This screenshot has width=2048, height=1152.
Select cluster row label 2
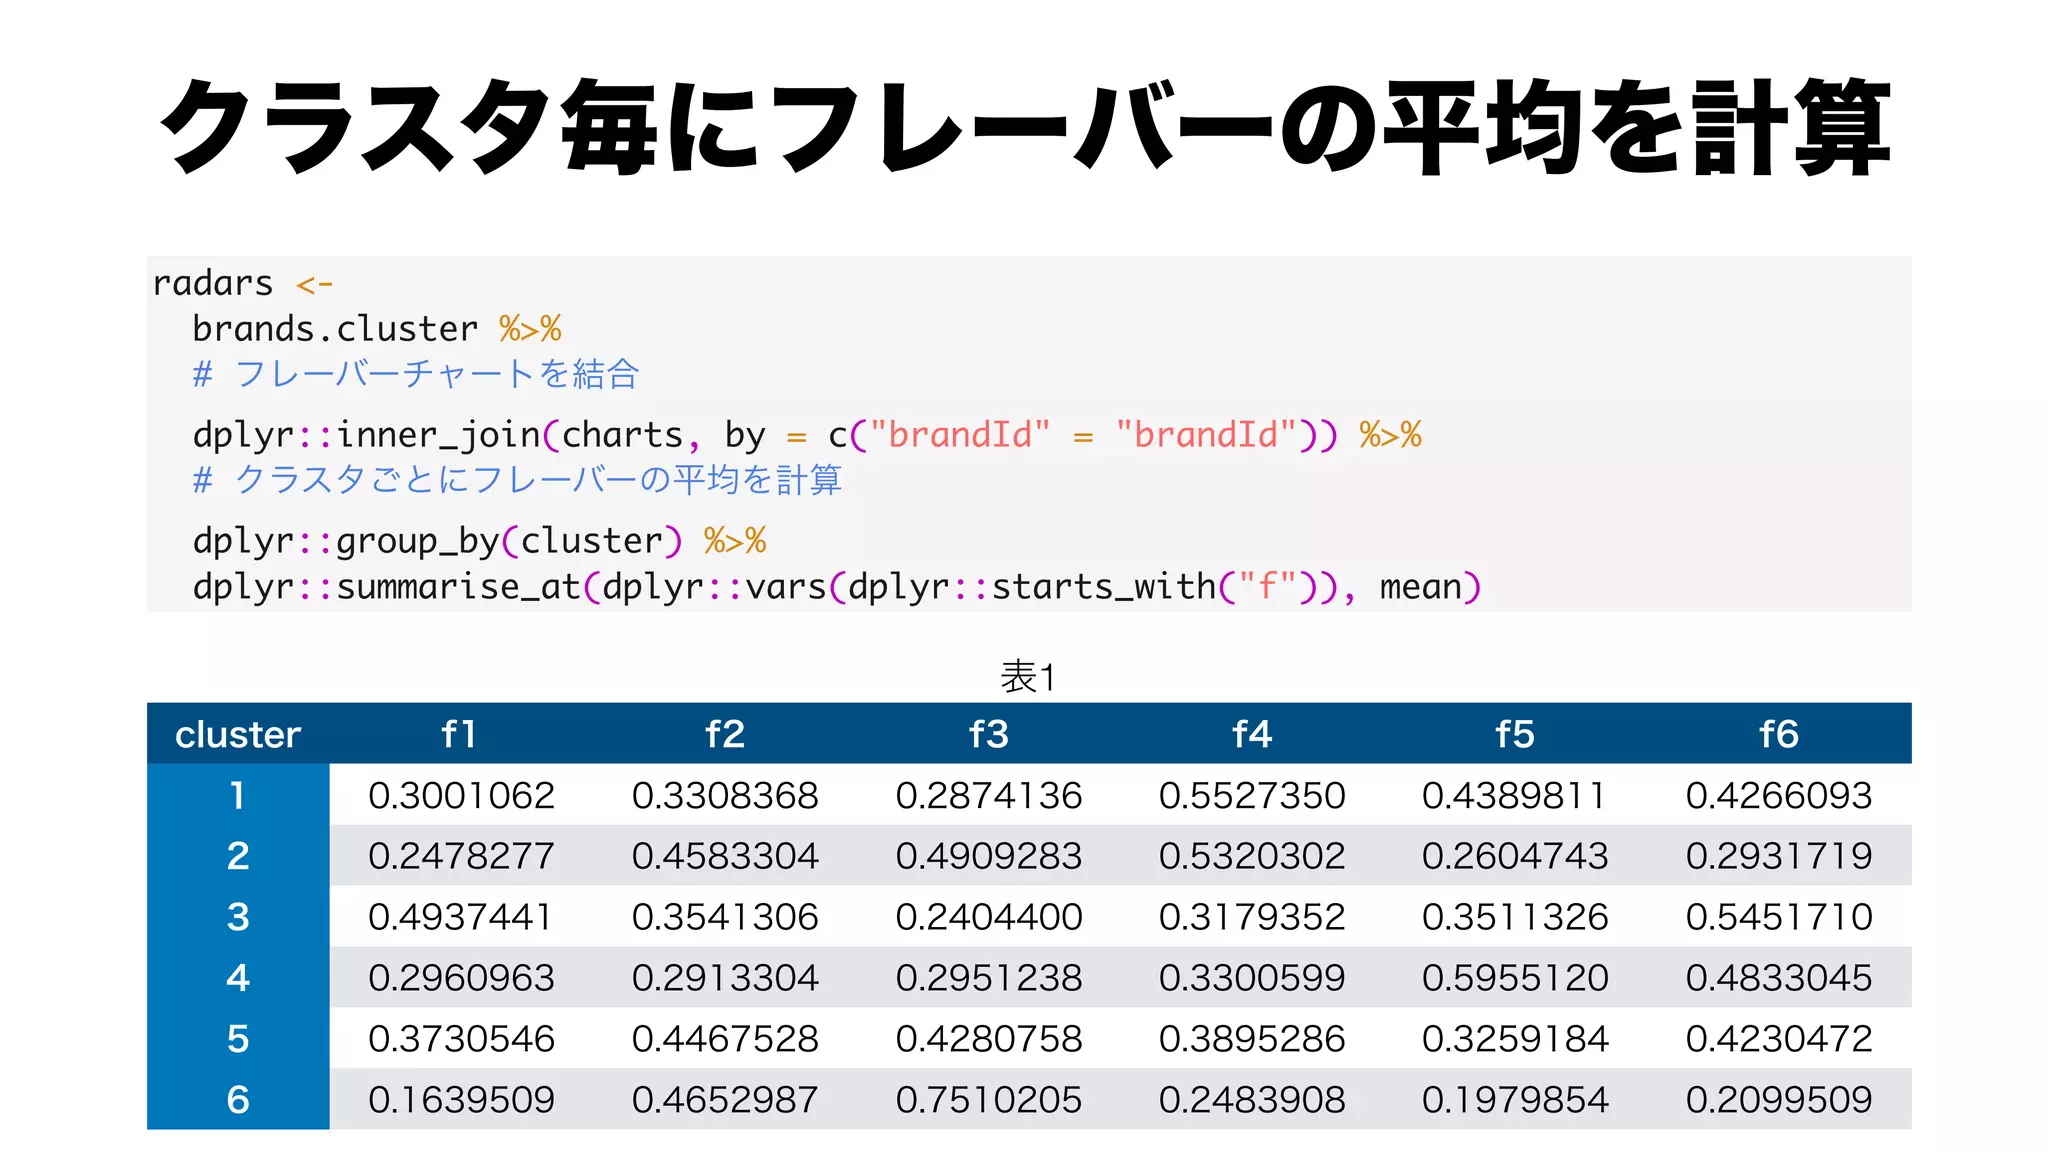[238, 856]
